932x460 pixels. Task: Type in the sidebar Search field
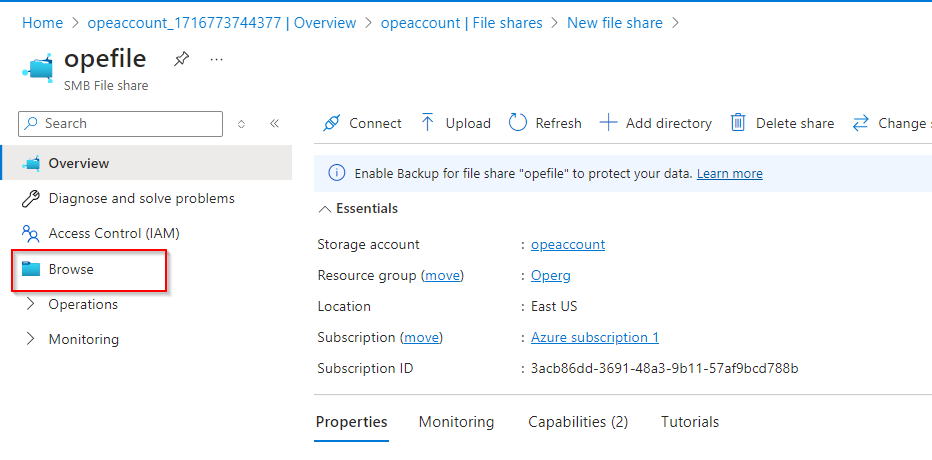(130, 123)
